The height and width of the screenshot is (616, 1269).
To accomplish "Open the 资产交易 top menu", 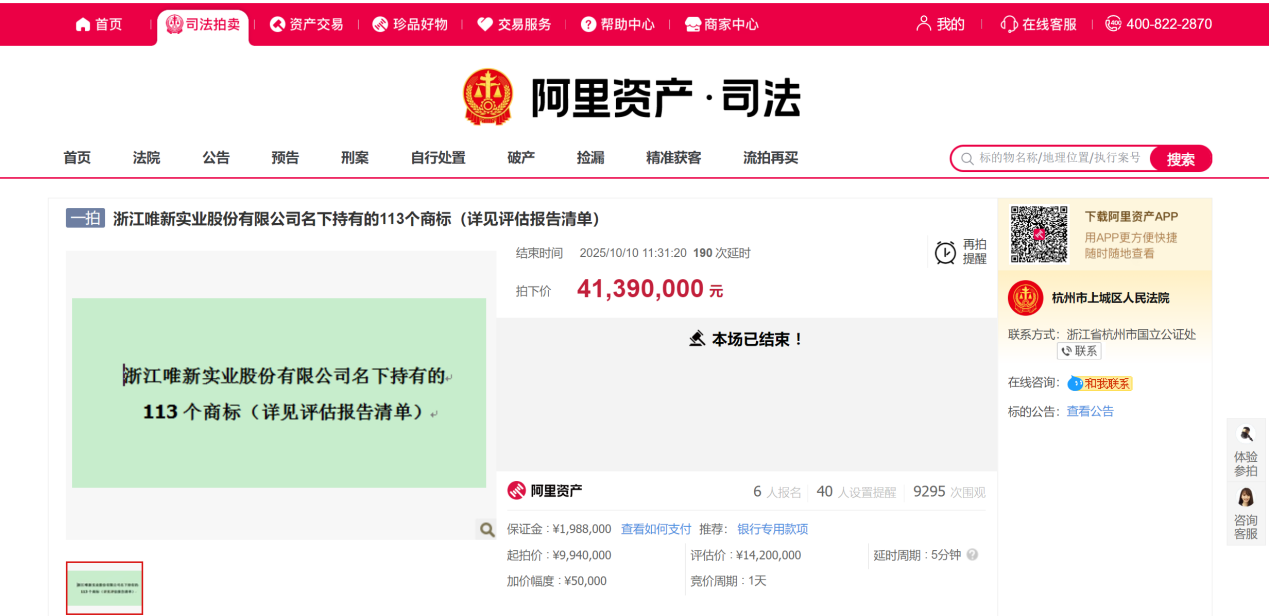I will [306, 24].
